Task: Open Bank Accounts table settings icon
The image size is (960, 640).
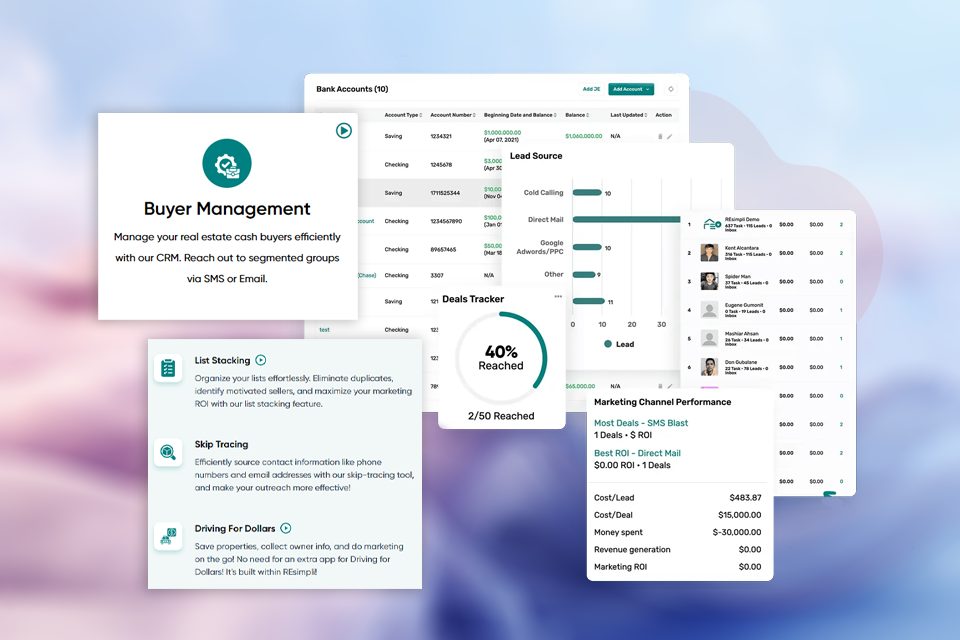Action: click(x=671, y=89)
